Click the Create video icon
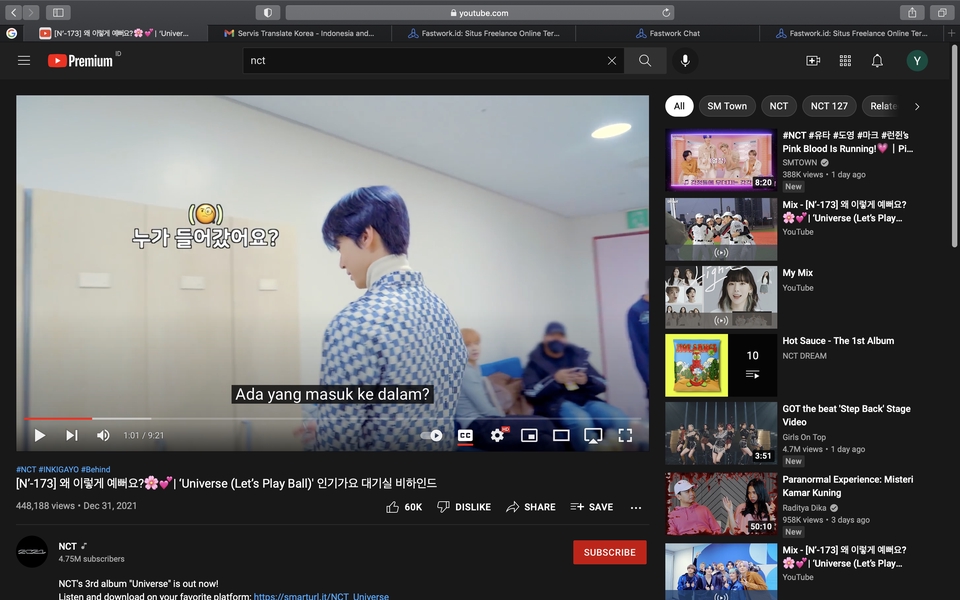Image resolution: width=960 pixels, height=600 pixels. pos(812,60)
